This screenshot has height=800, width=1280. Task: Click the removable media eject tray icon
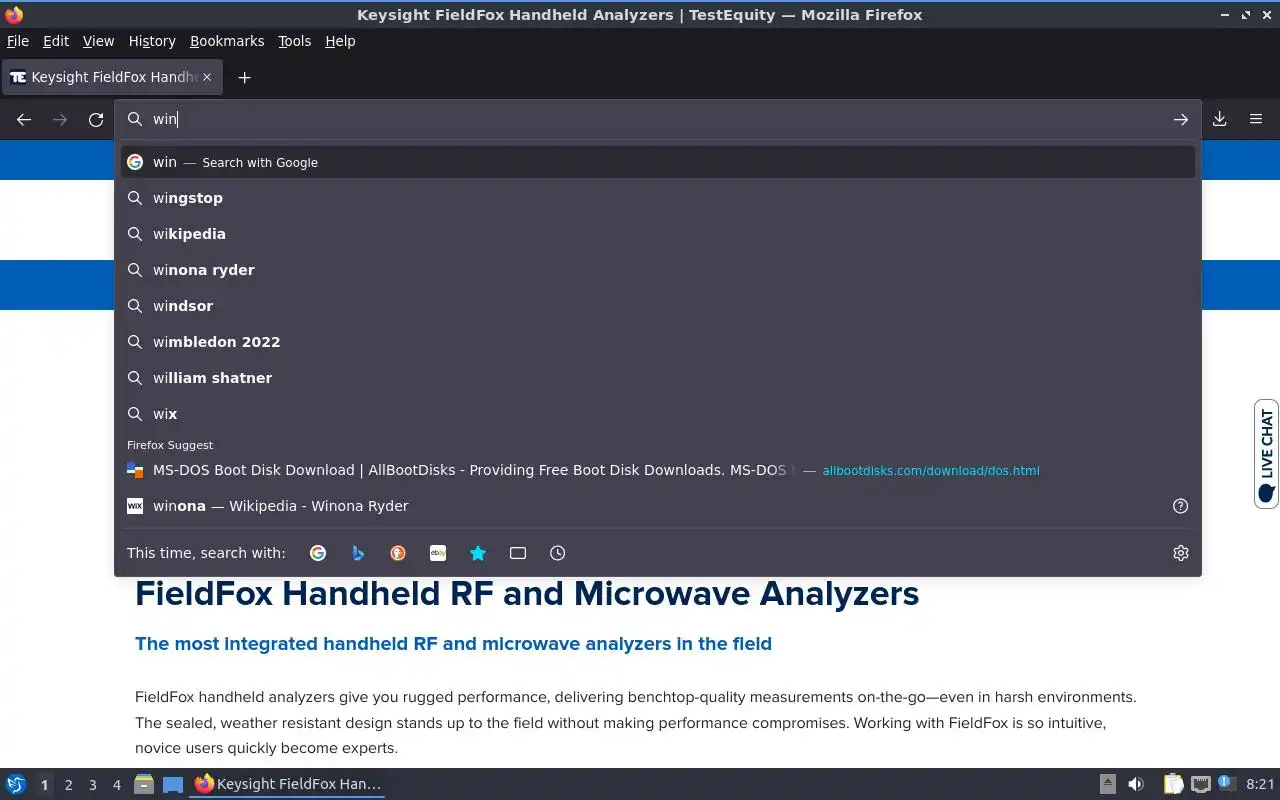[1108, 784]
